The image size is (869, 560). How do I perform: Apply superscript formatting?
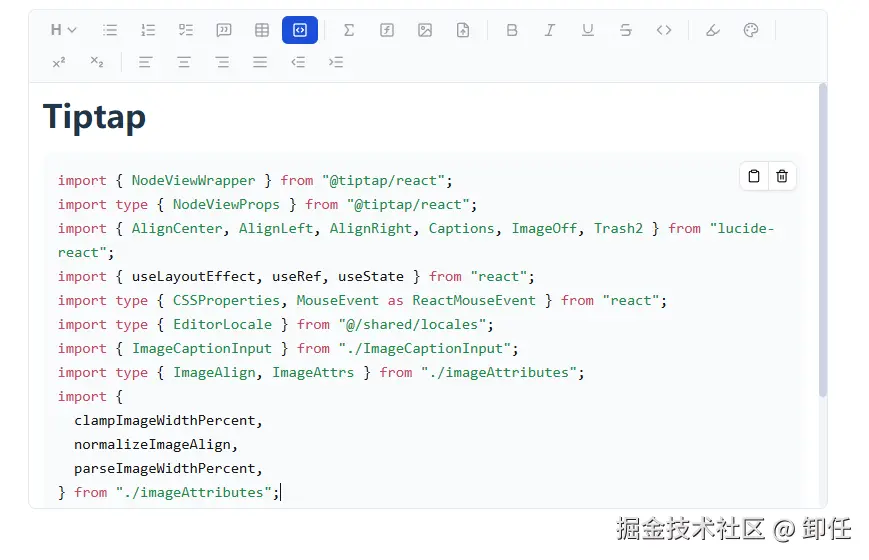point(59,62)
